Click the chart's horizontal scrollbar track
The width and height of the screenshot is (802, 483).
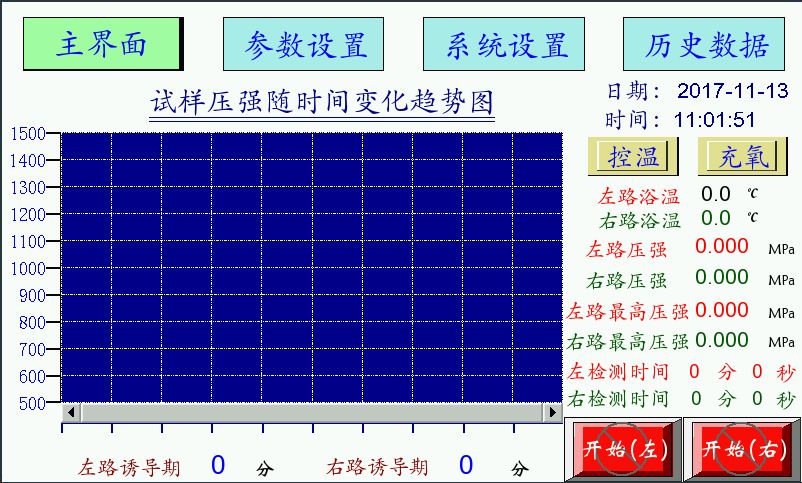(312, 412)
